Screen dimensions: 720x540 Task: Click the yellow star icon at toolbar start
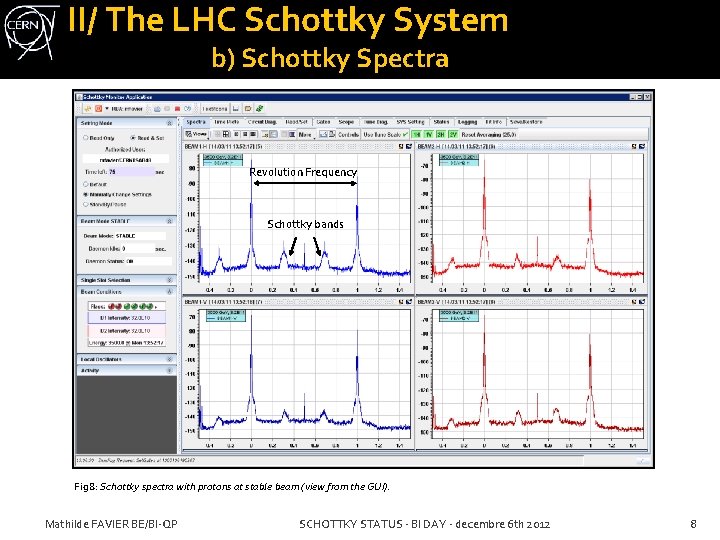click(x=88, y=109)
